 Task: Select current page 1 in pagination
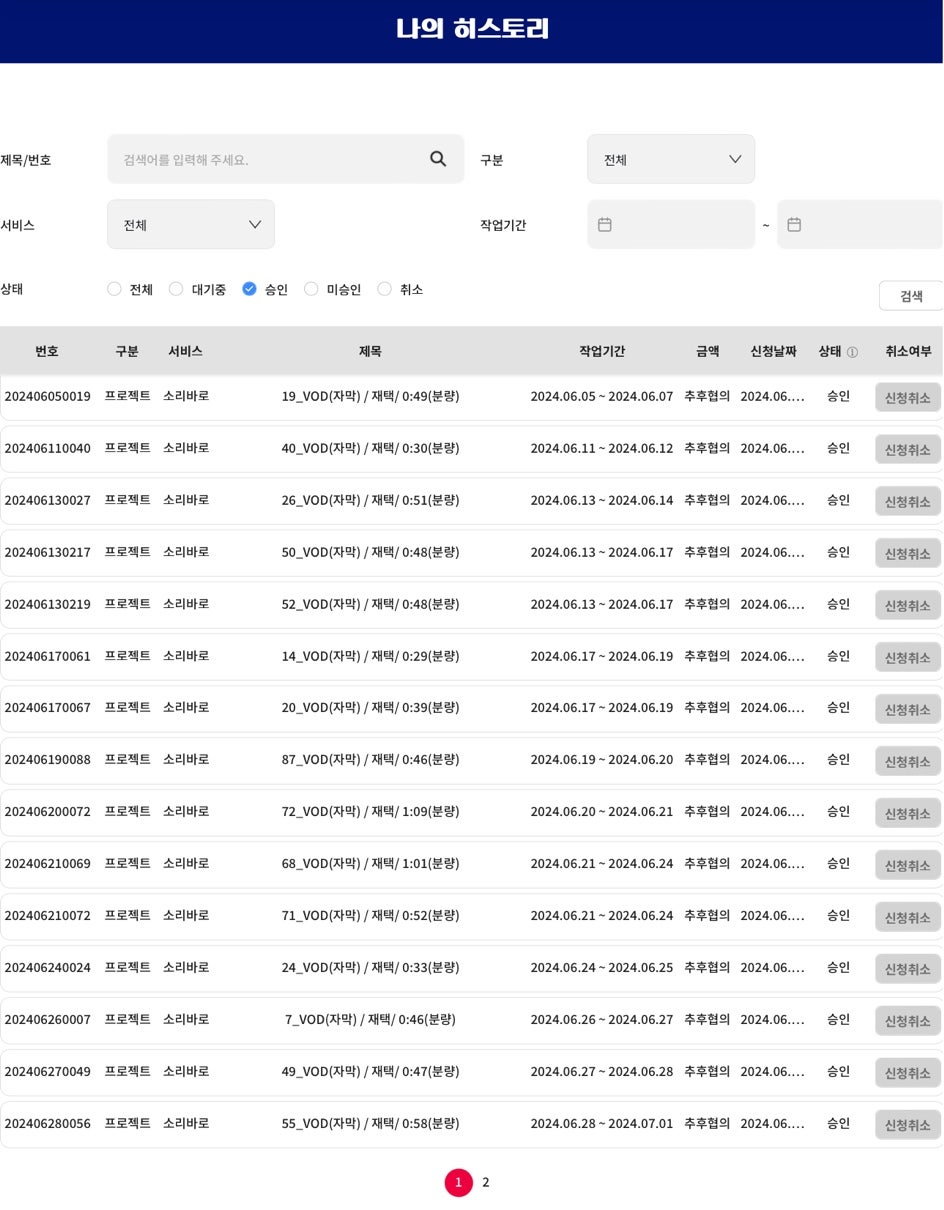click(458, 1182)
